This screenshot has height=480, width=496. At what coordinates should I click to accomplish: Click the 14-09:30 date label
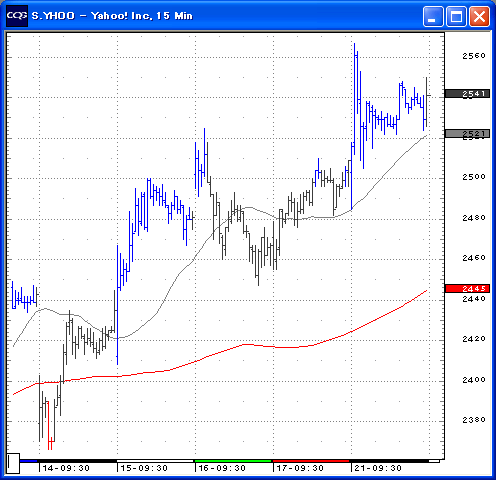[66, 468]
